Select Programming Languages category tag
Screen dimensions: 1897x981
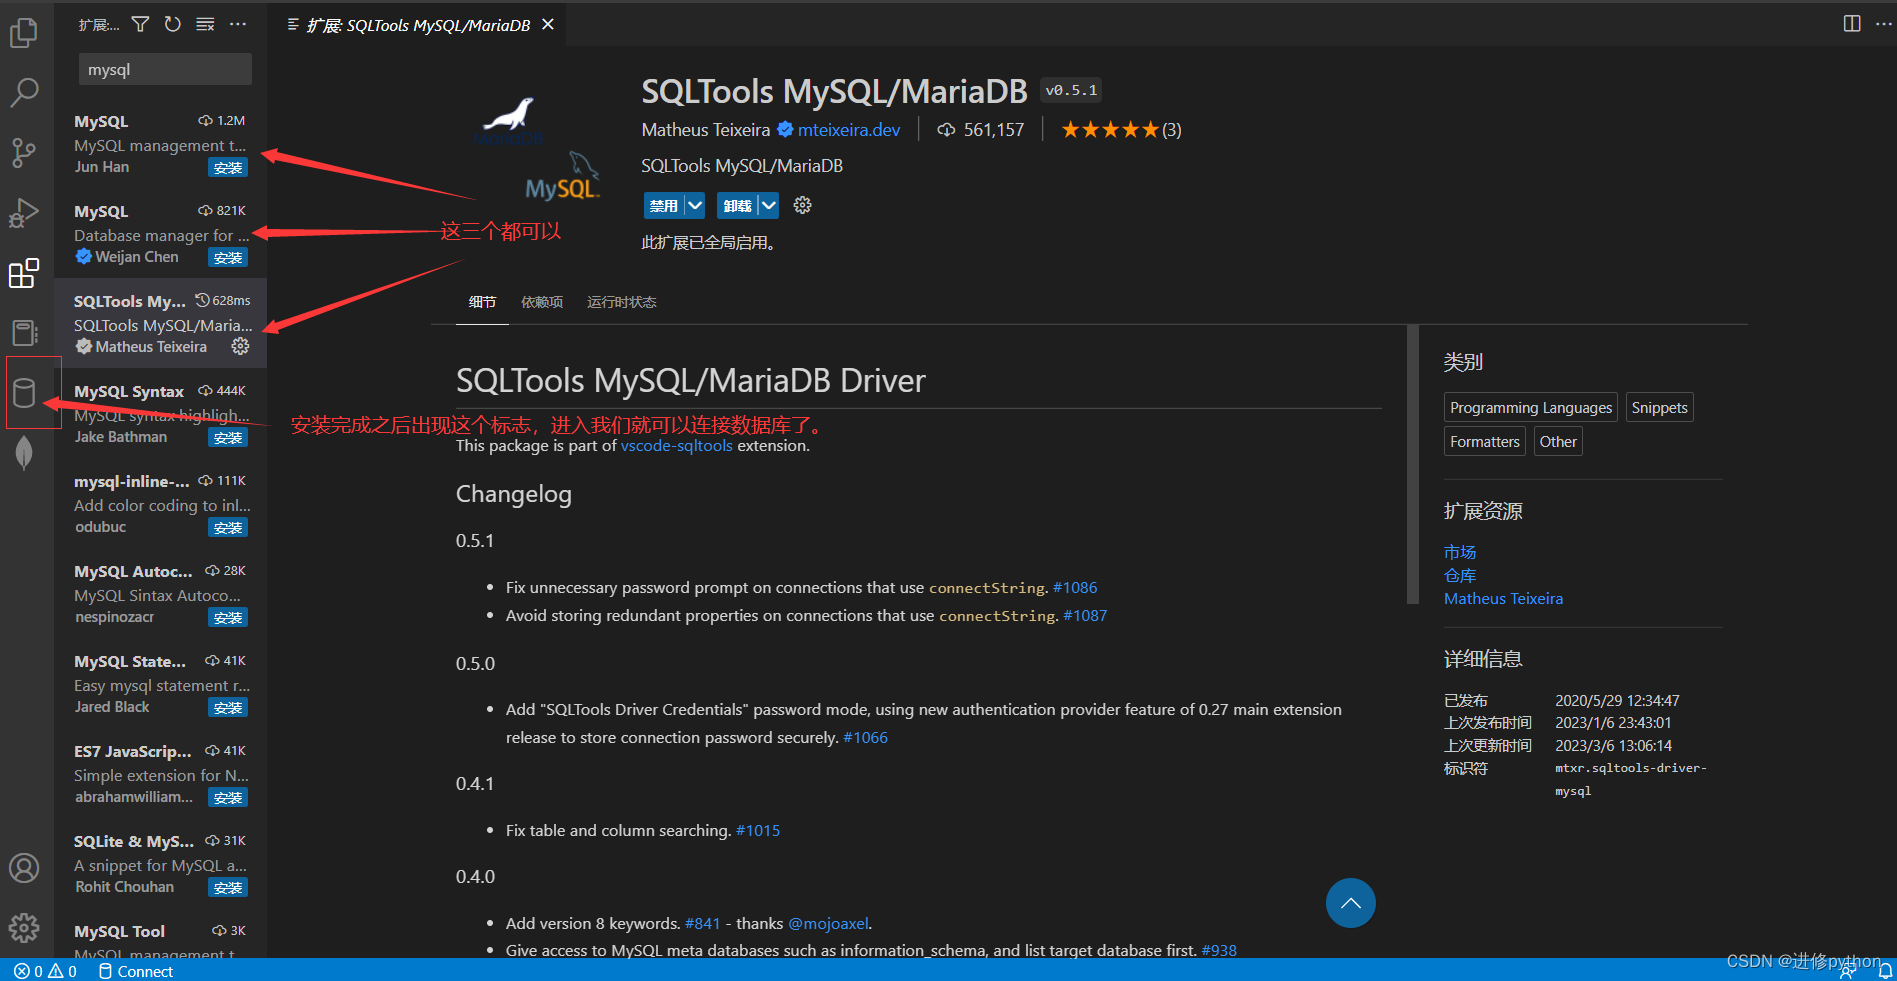pos(1531,408)
